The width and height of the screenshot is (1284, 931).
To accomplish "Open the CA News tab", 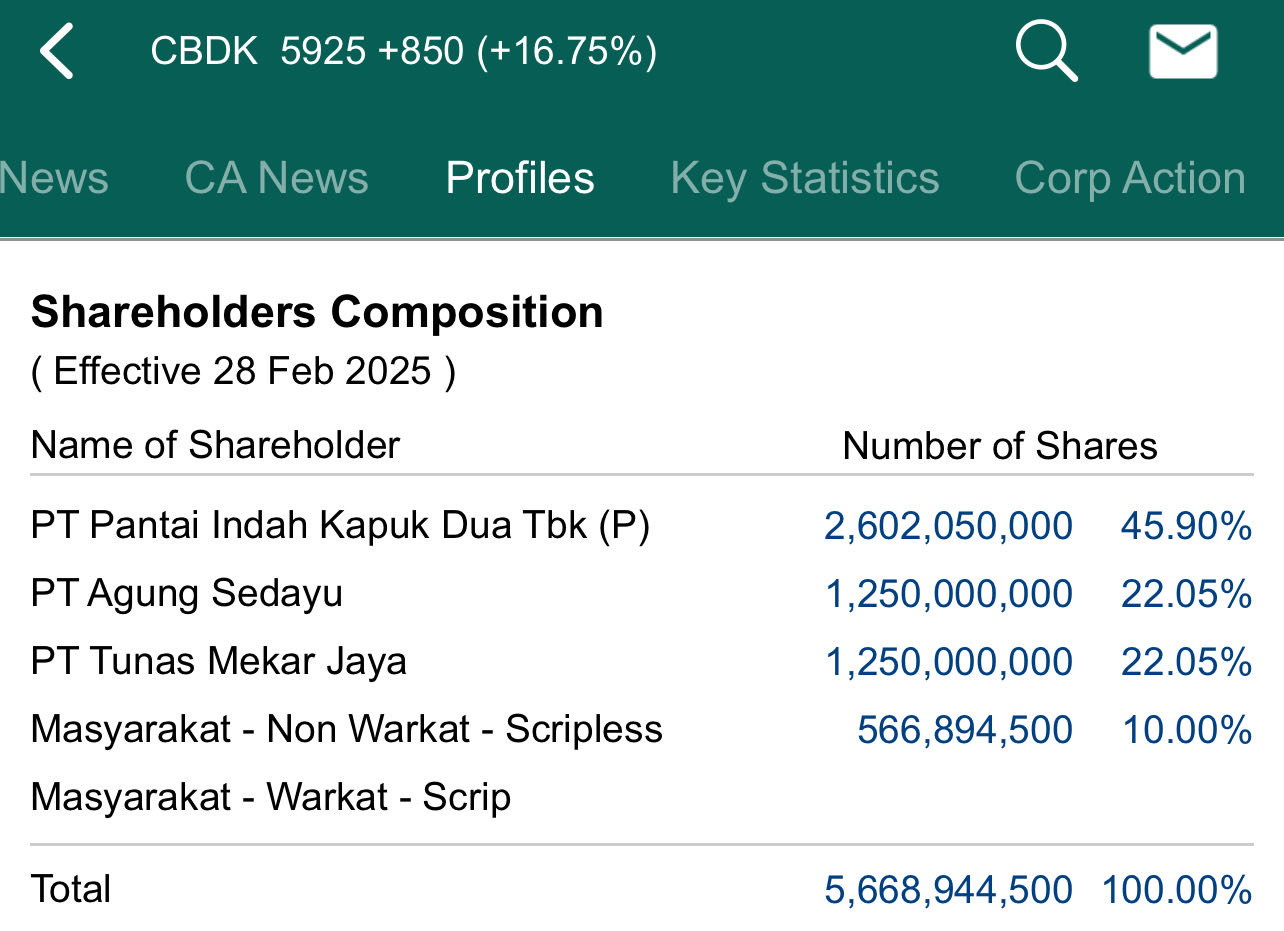I will pos(276,177).
